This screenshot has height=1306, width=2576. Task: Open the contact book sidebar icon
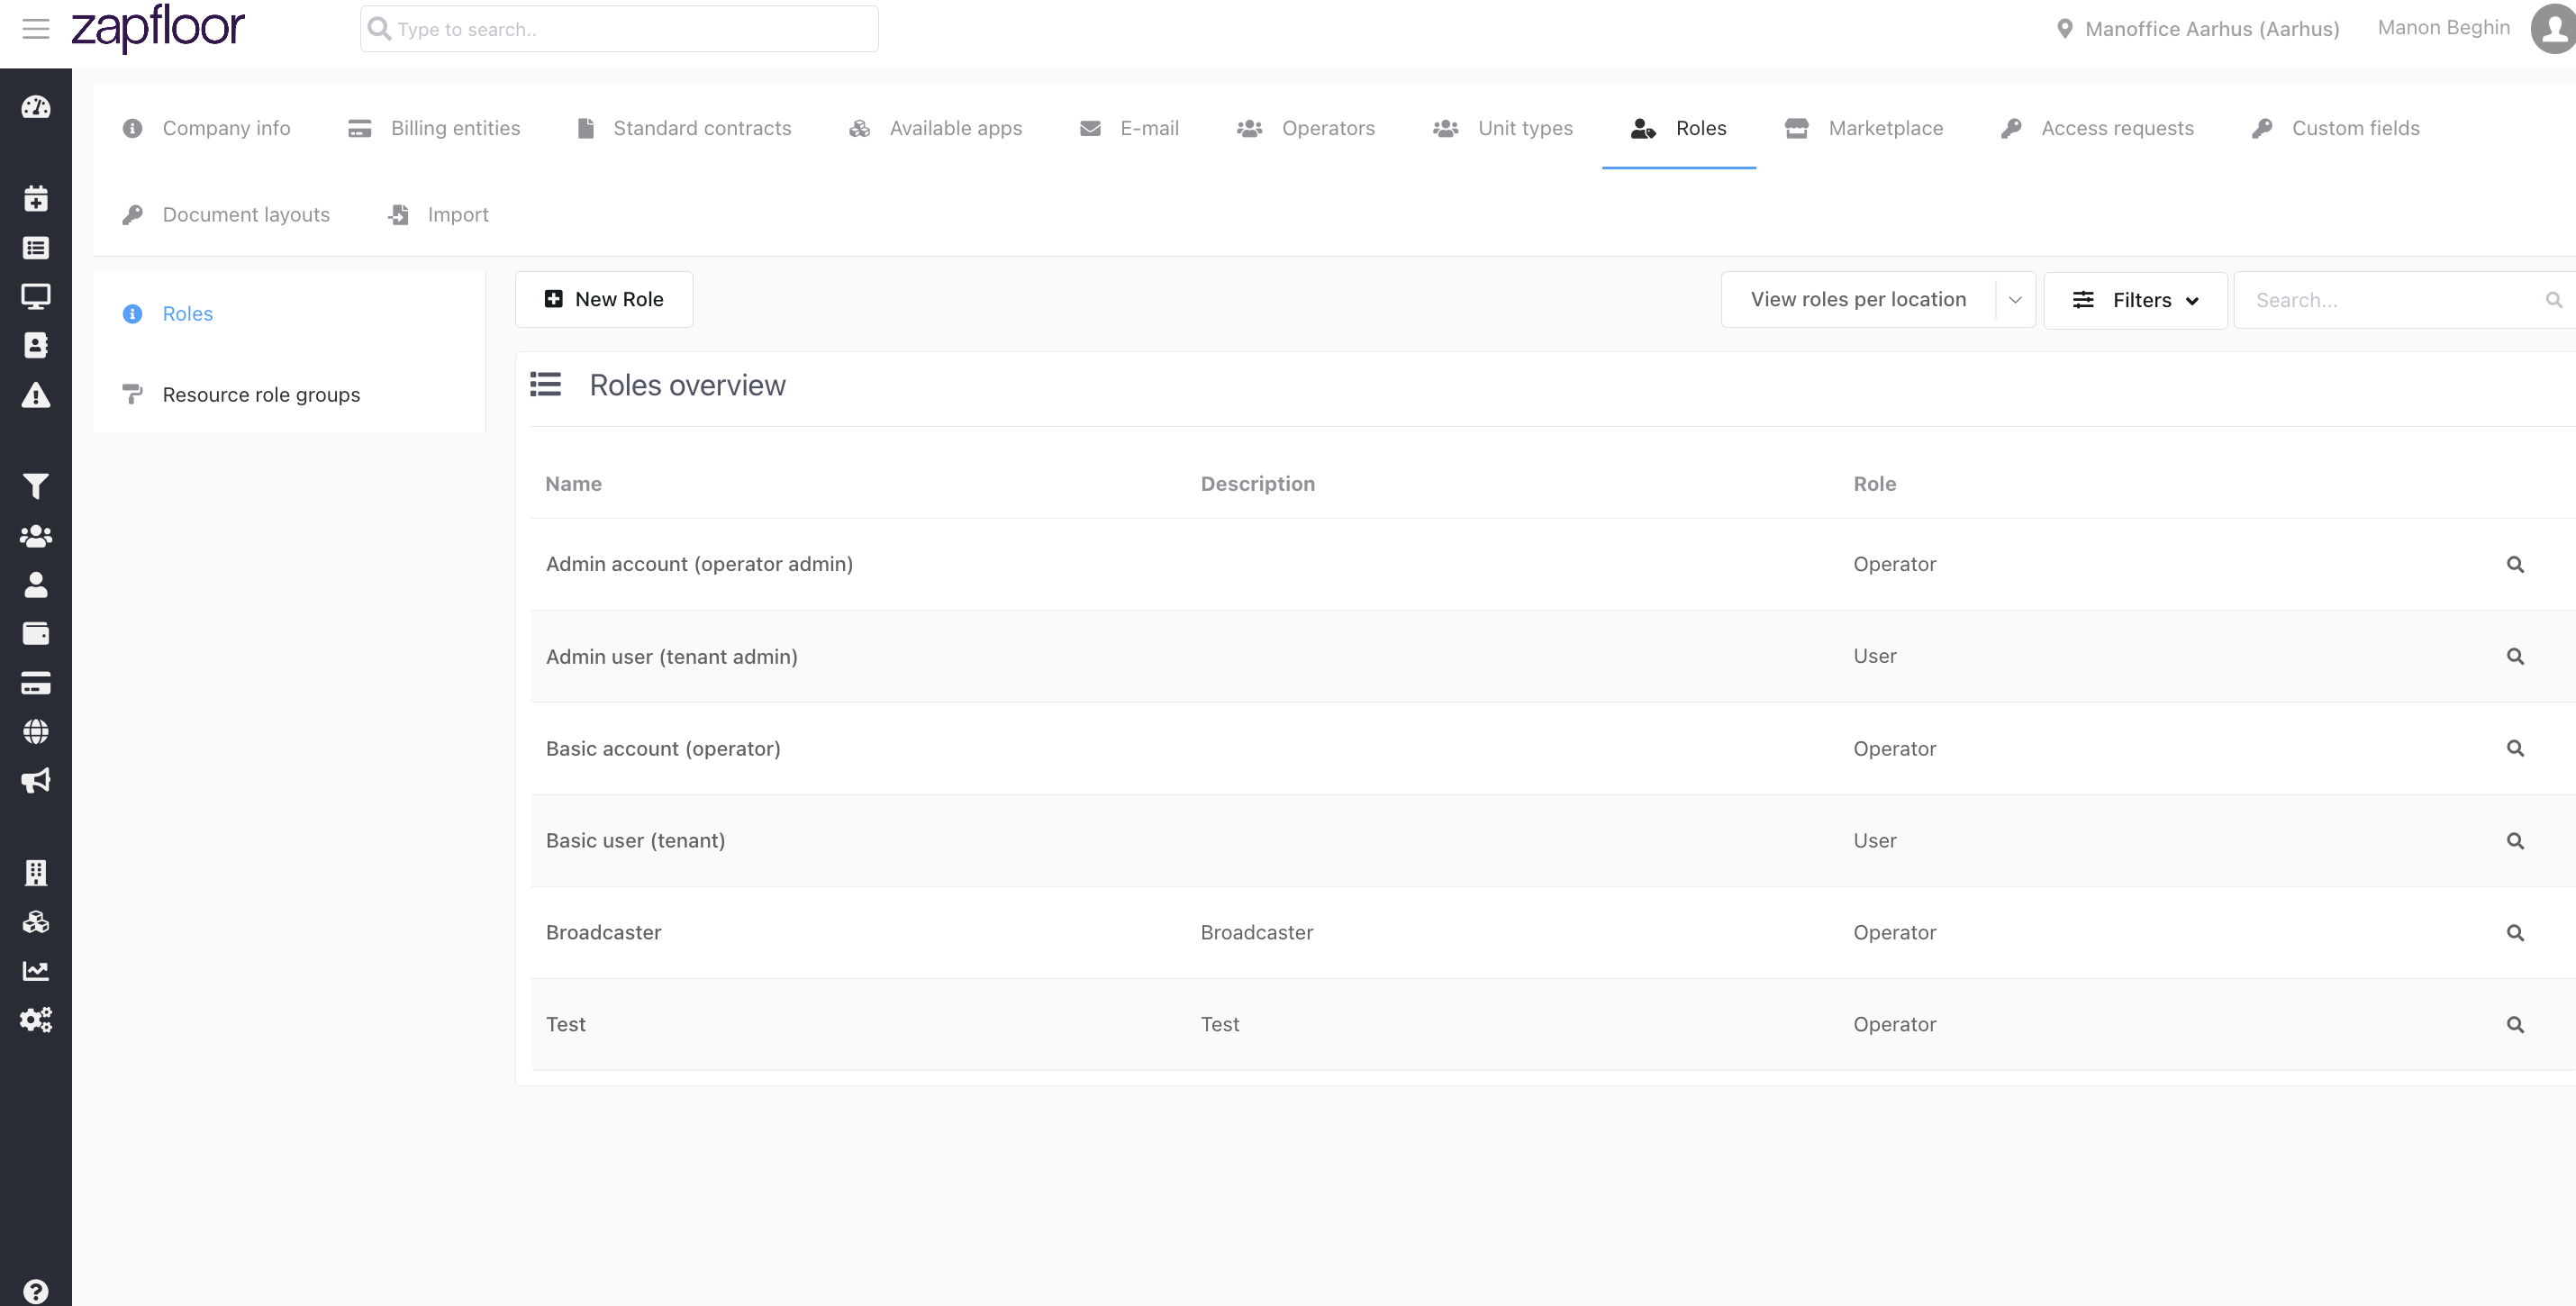36,345
